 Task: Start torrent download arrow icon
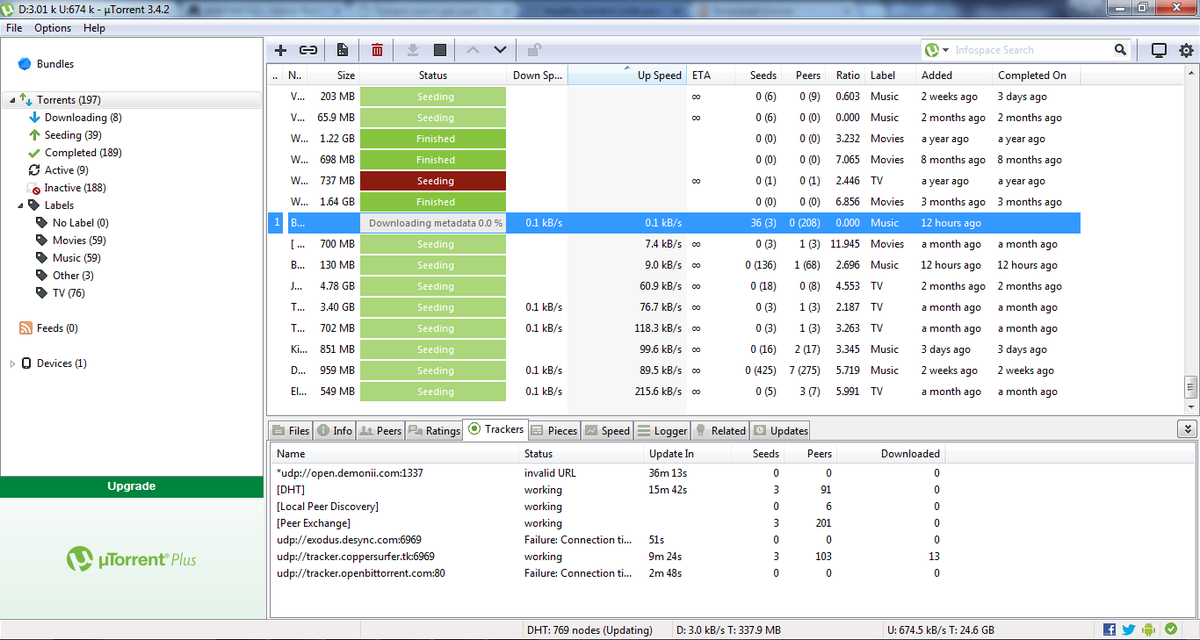(412, 50)
